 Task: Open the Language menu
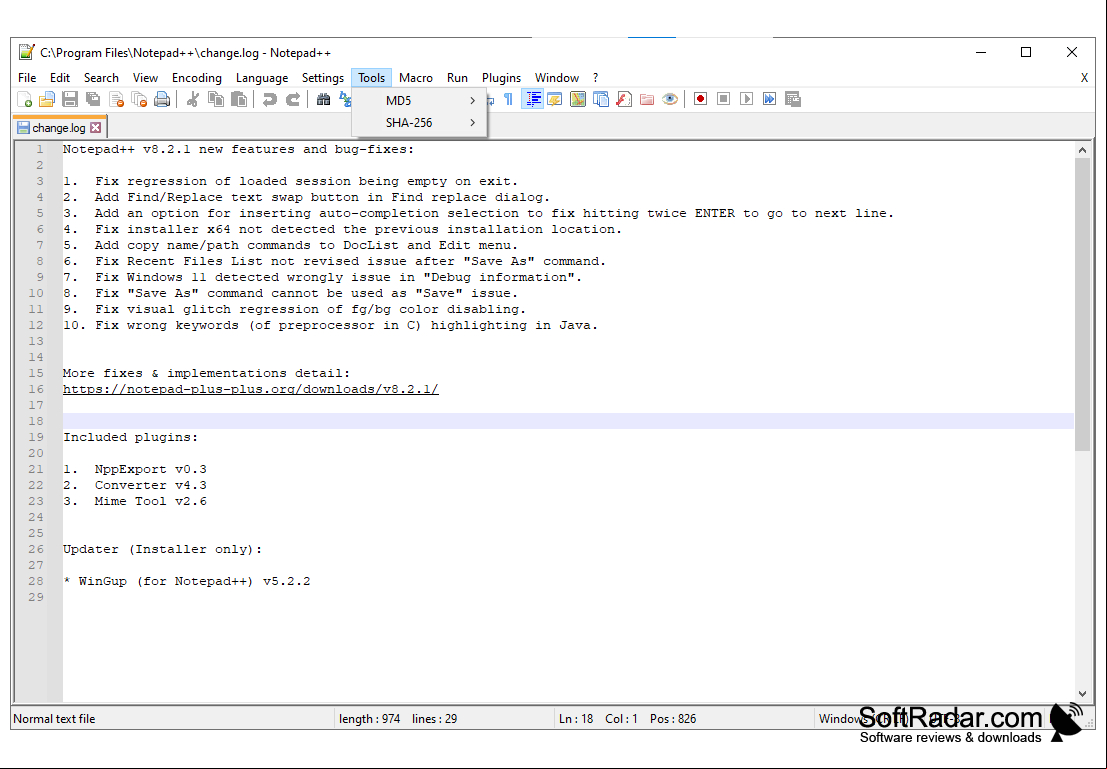262,78
